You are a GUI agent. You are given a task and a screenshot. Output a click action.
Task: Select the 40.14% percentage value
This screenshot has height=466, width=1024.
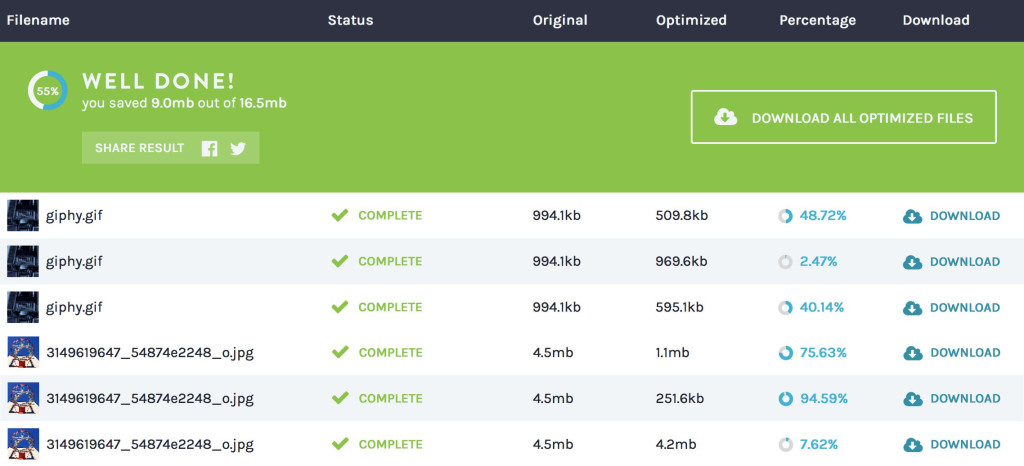822,307
